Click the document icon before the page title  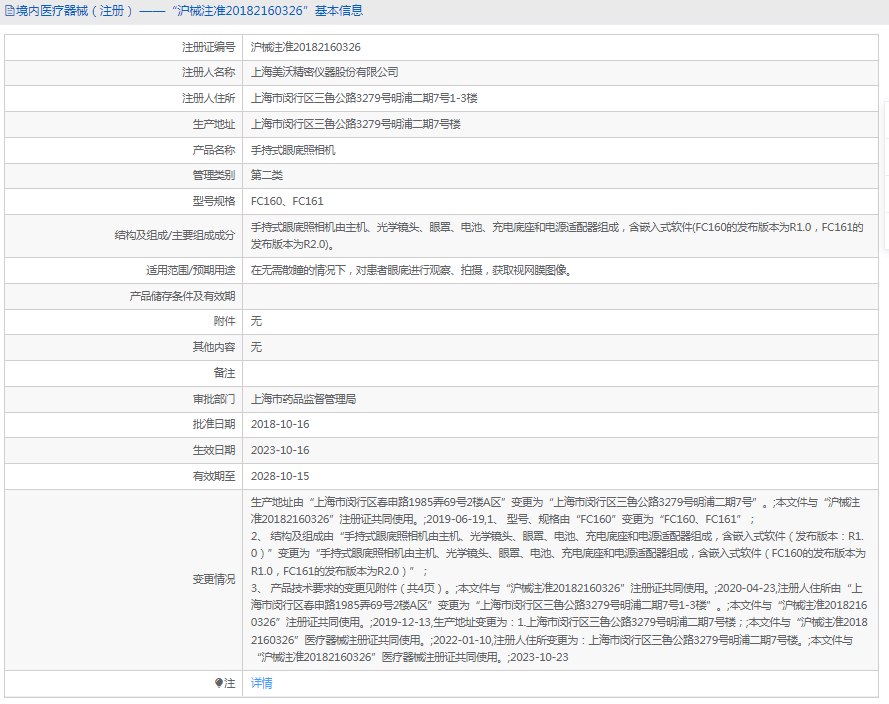[x=10, y=11]
